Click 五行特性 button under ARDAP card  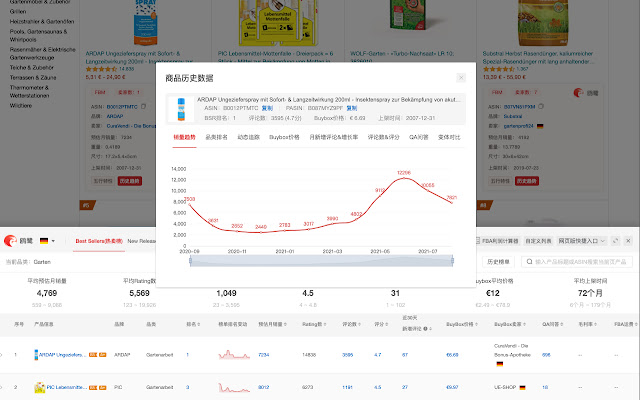(102, 181)
